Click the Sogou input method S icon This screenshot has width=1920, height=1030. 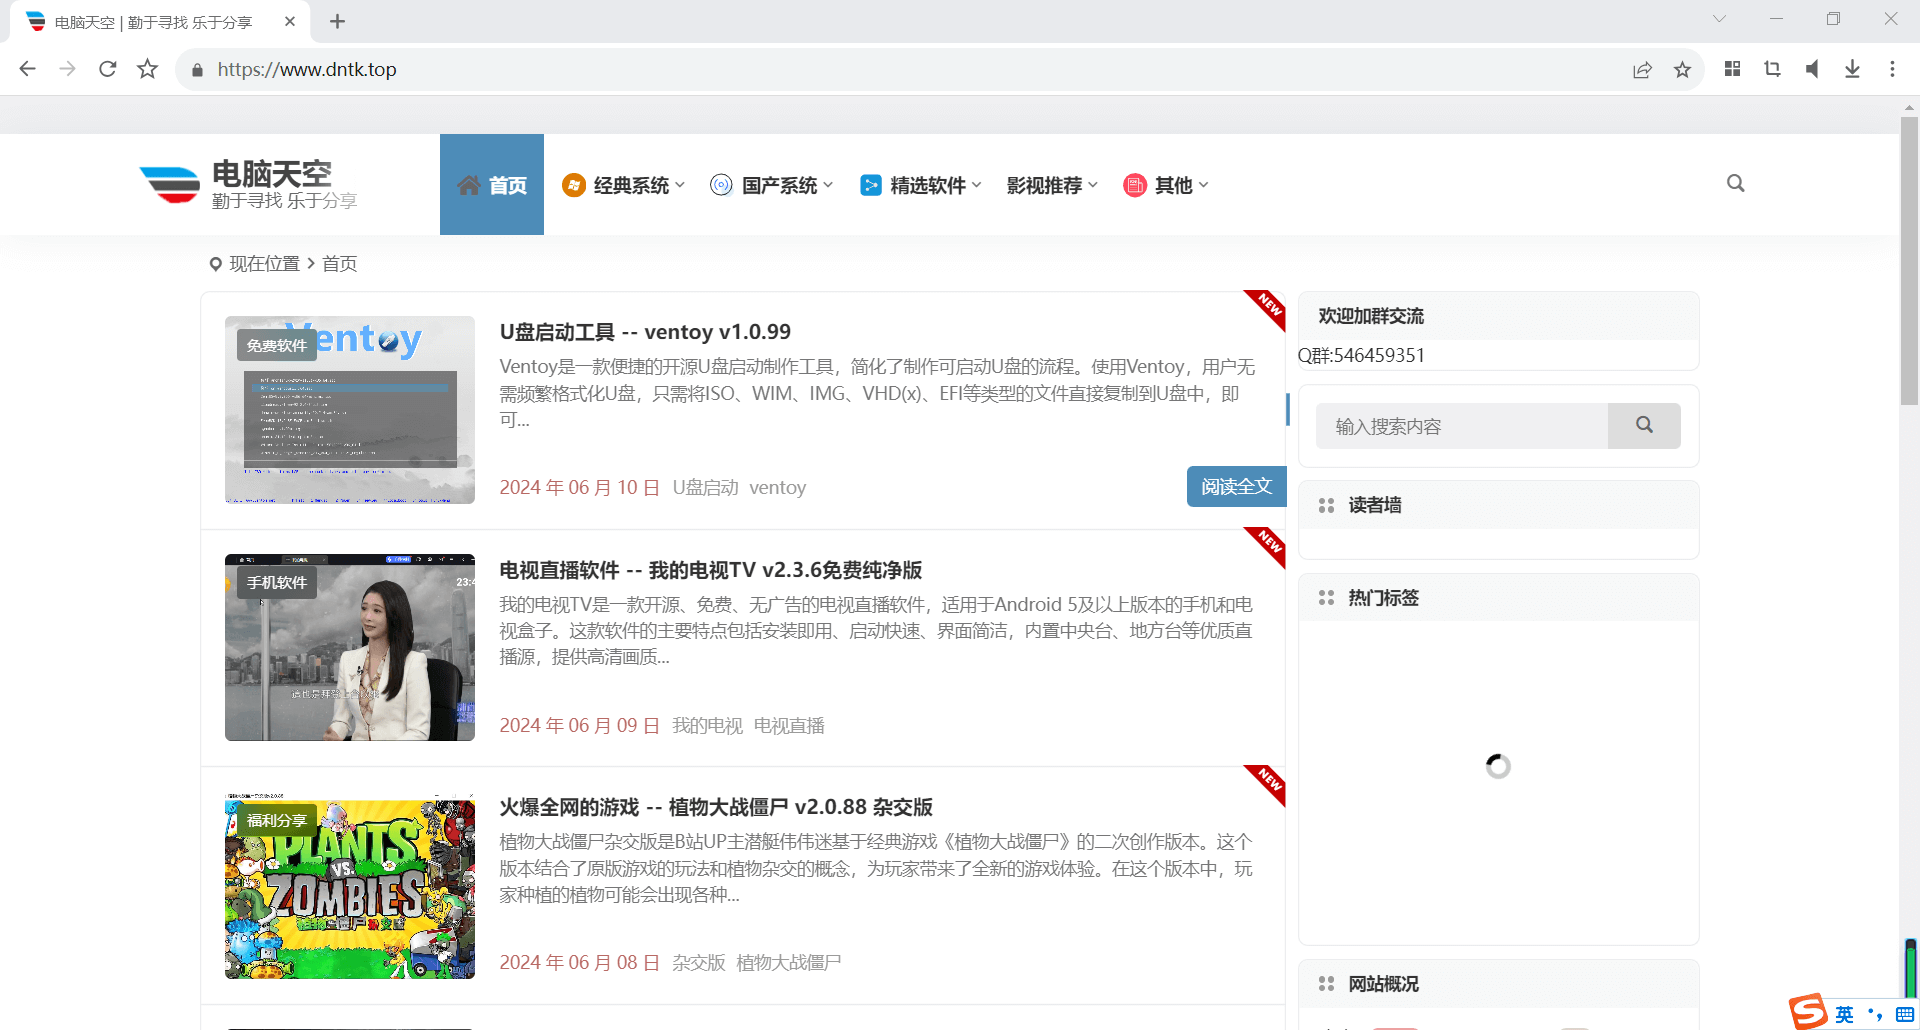coord(1808,1012)
